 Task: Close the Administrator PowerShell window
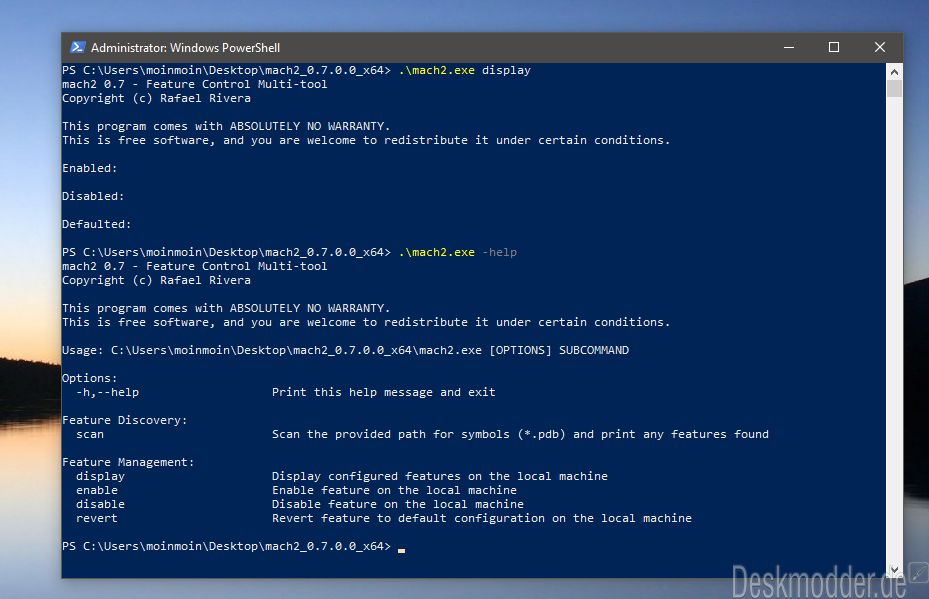click(x=880, y=47)
